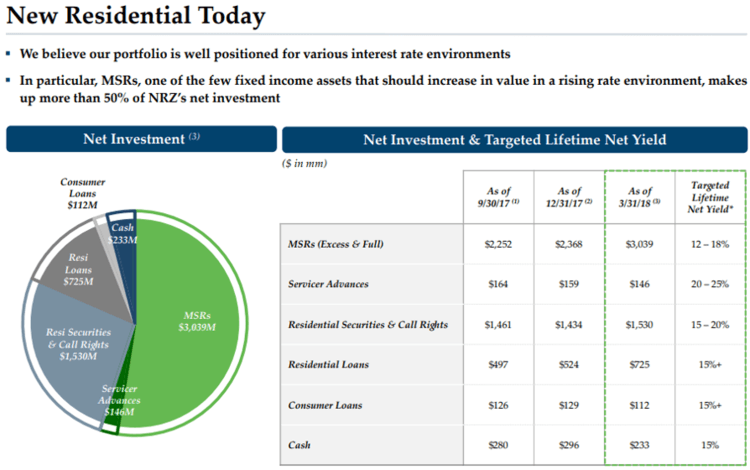This screenshot has height=470, width=750.
Task: Click the Net Investment & Targeted Lifetime Net Yield banner
Action: (514, 139)
